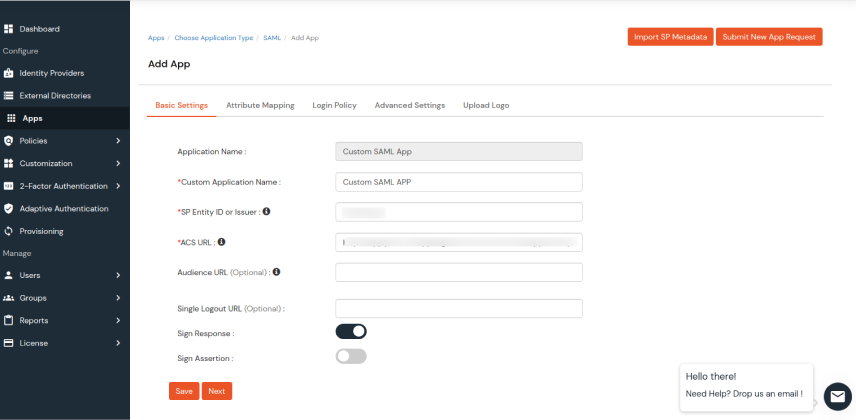
Task: Click the SP Entity ID input field
Action: pyautogui.click(x=459, y=212)
